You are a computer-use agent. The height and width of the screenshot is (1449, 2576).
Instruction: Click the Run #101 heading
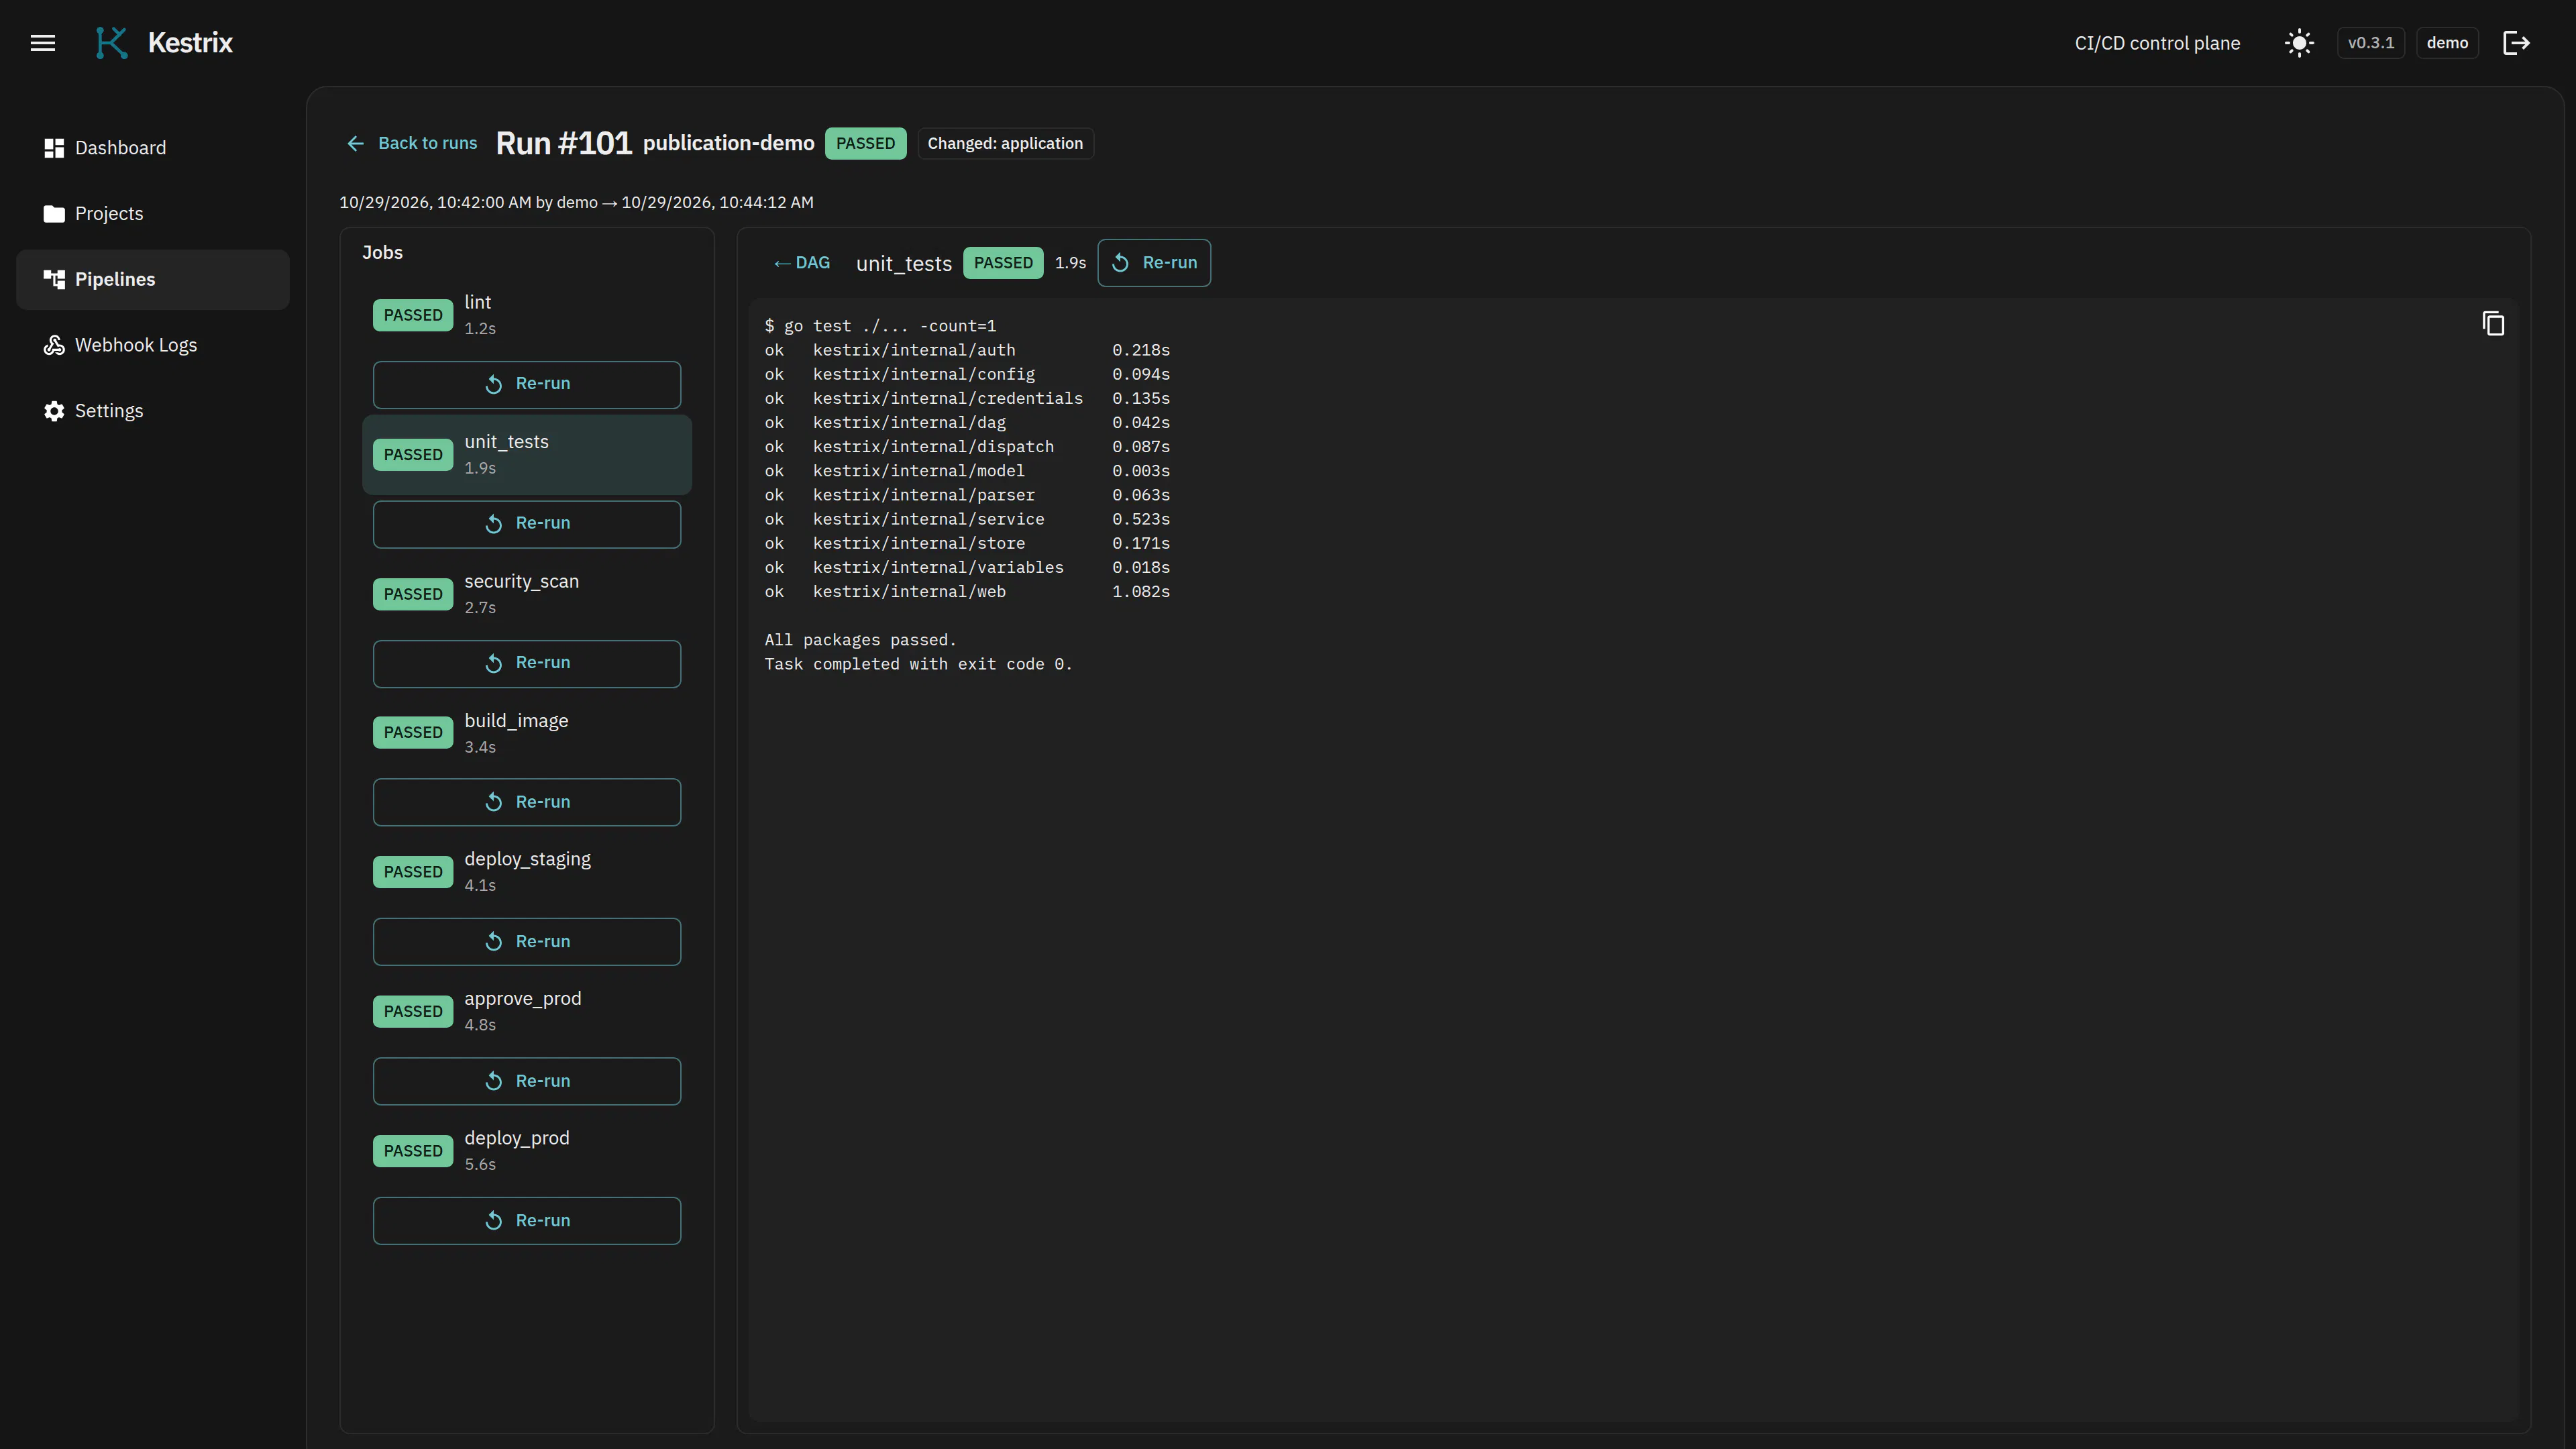click(564, 144)
